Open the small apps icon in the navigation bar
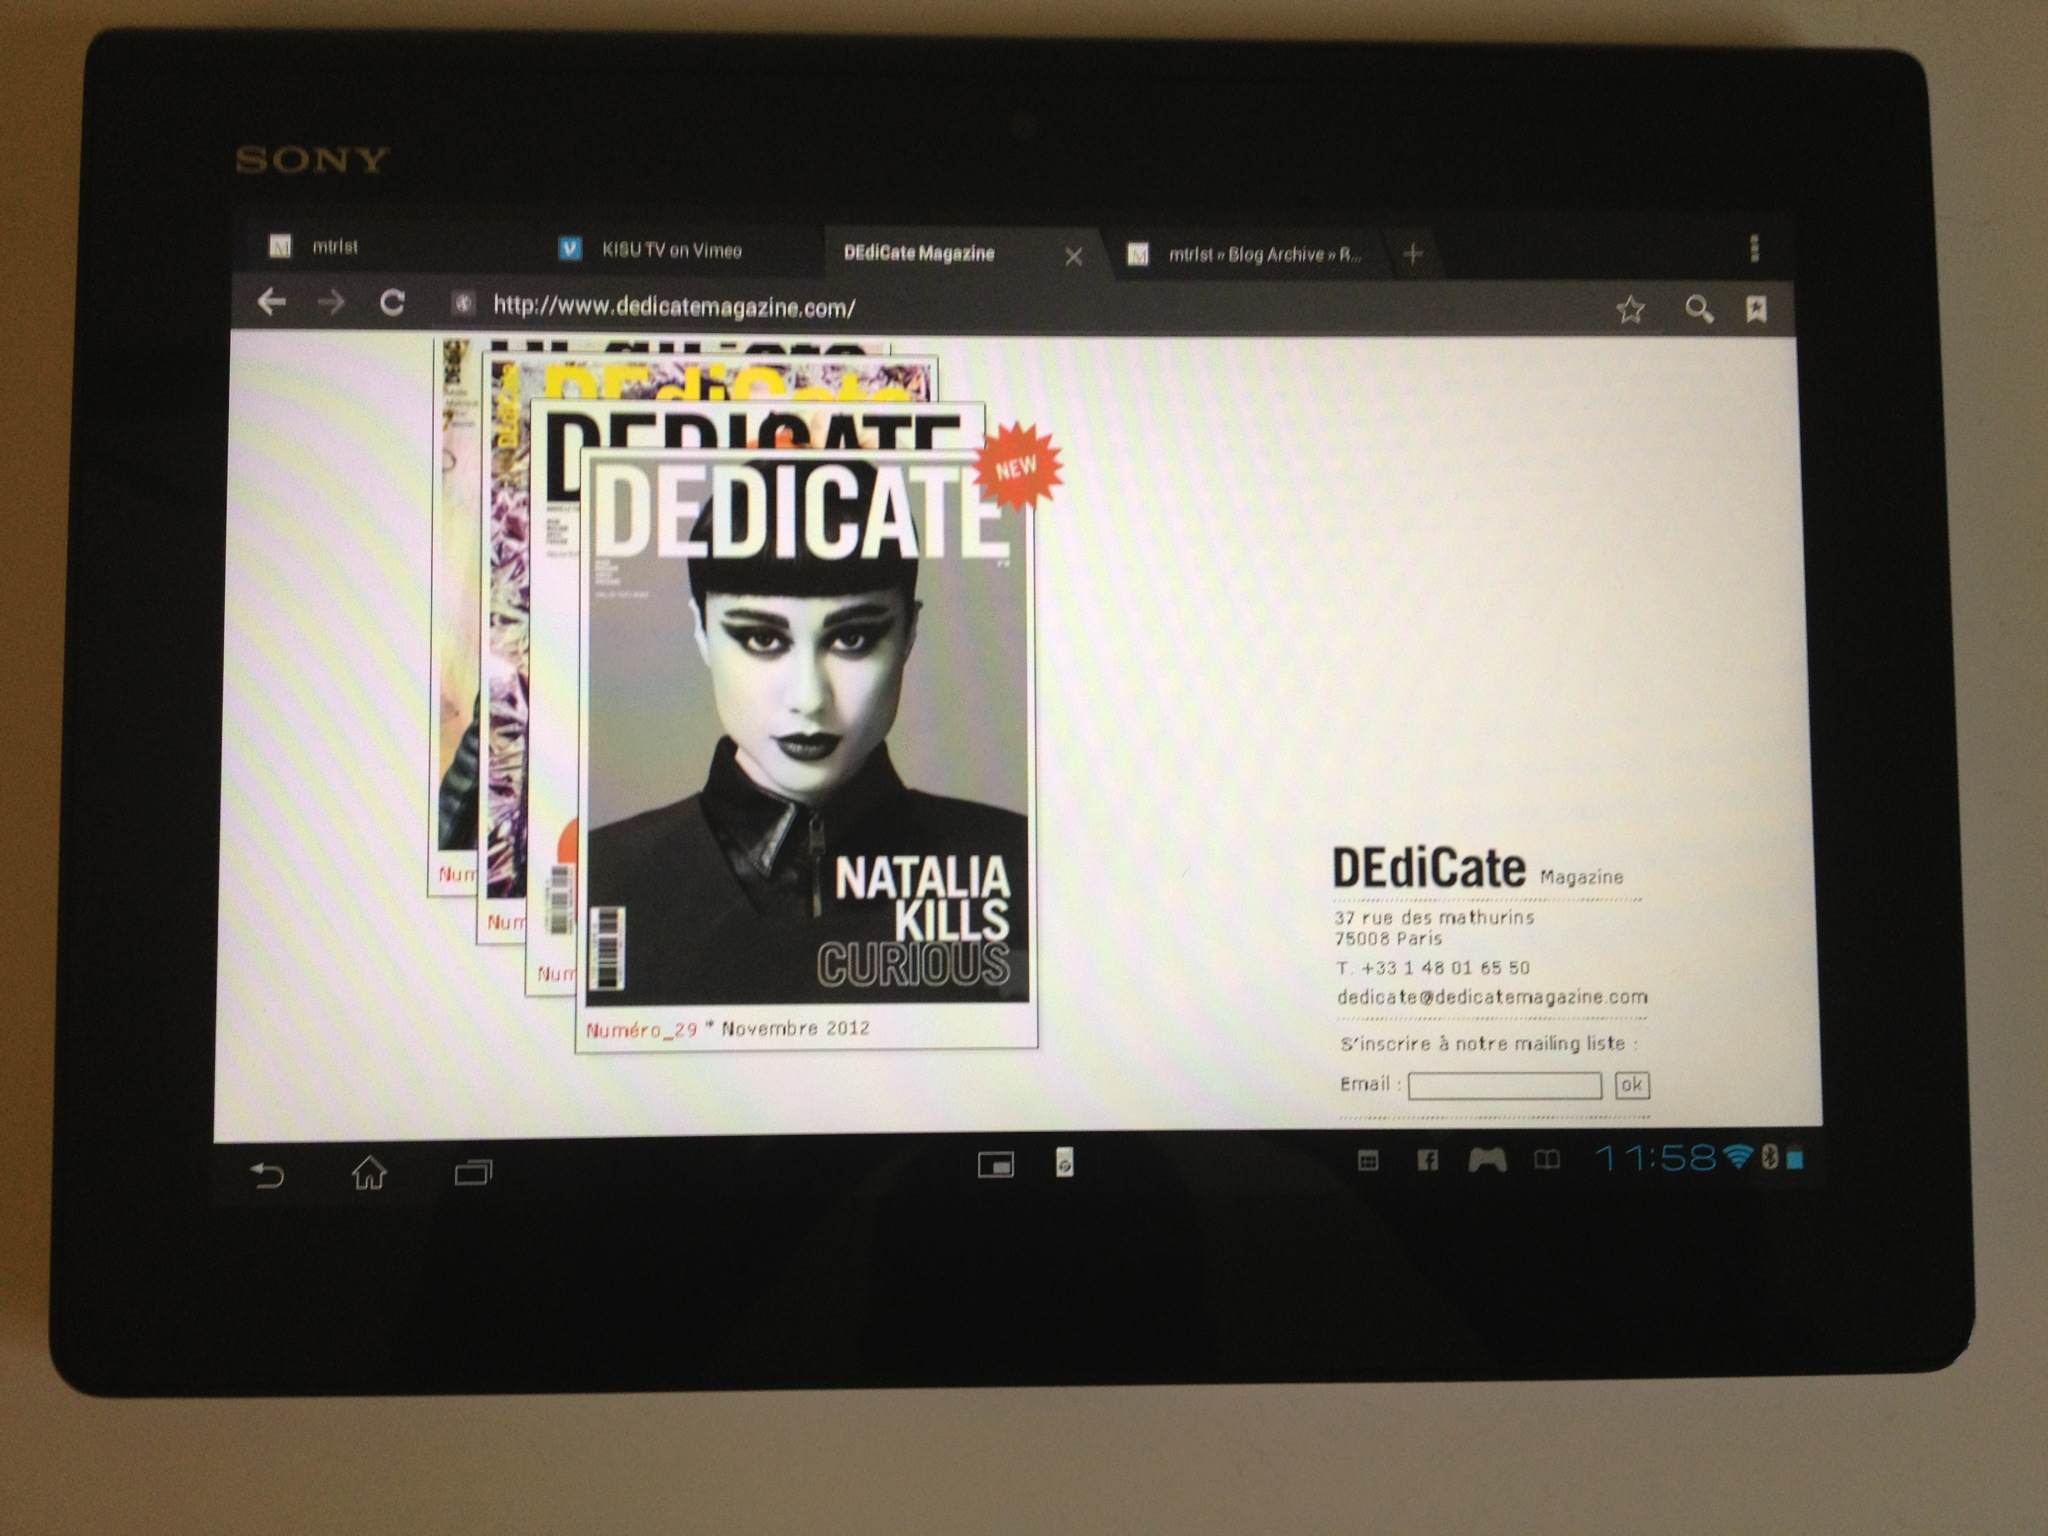 point(995,1164)
